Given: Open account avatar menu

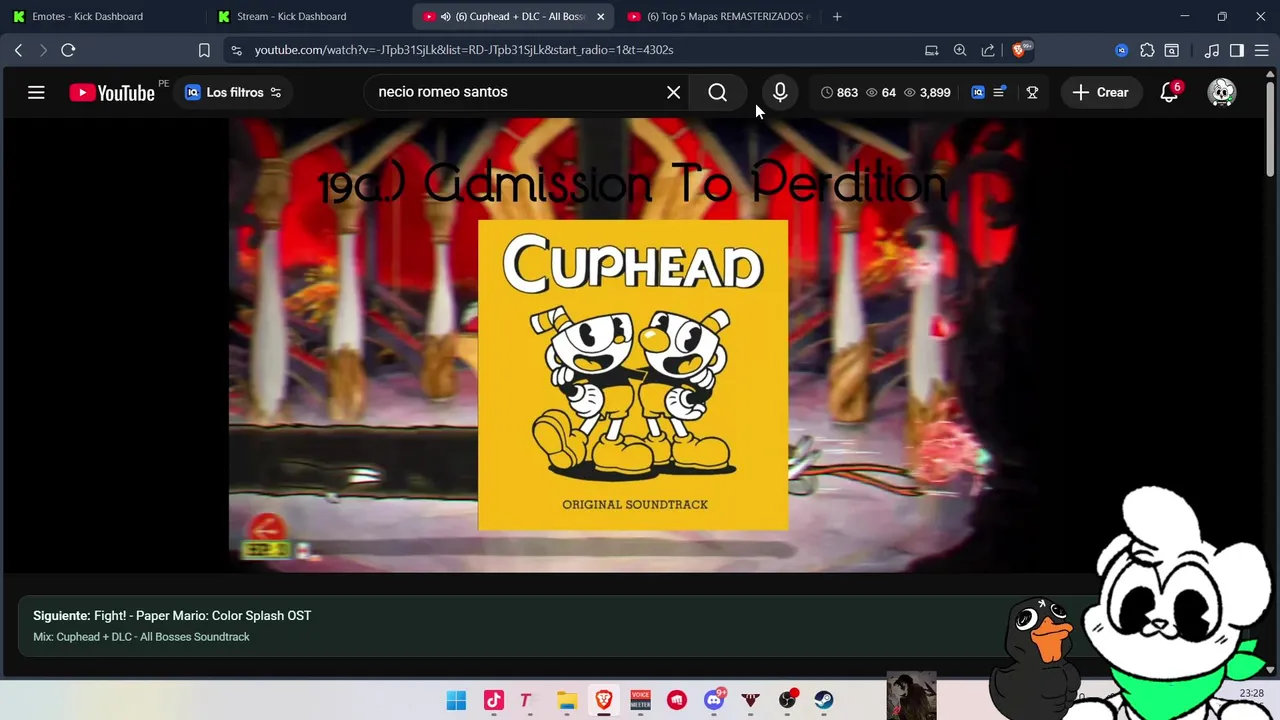Looking at the screenshot, I should (1222, 92).
